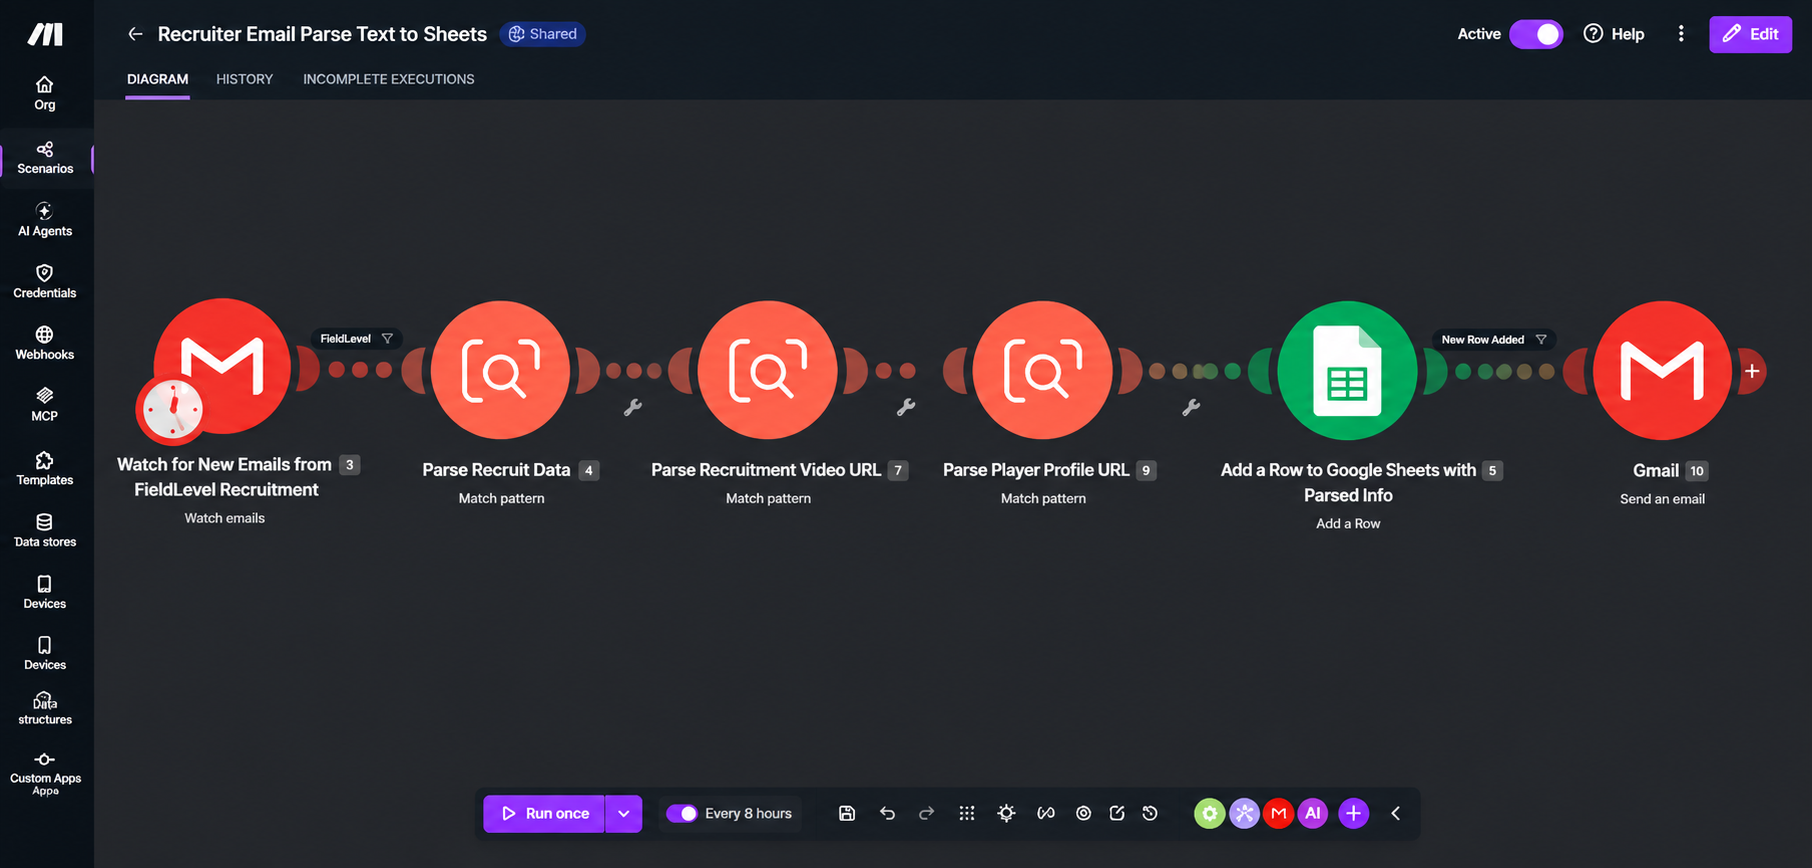Screen dimensions: 1812x868
Task: Click the Send an email label
Action: (1662, 499)
